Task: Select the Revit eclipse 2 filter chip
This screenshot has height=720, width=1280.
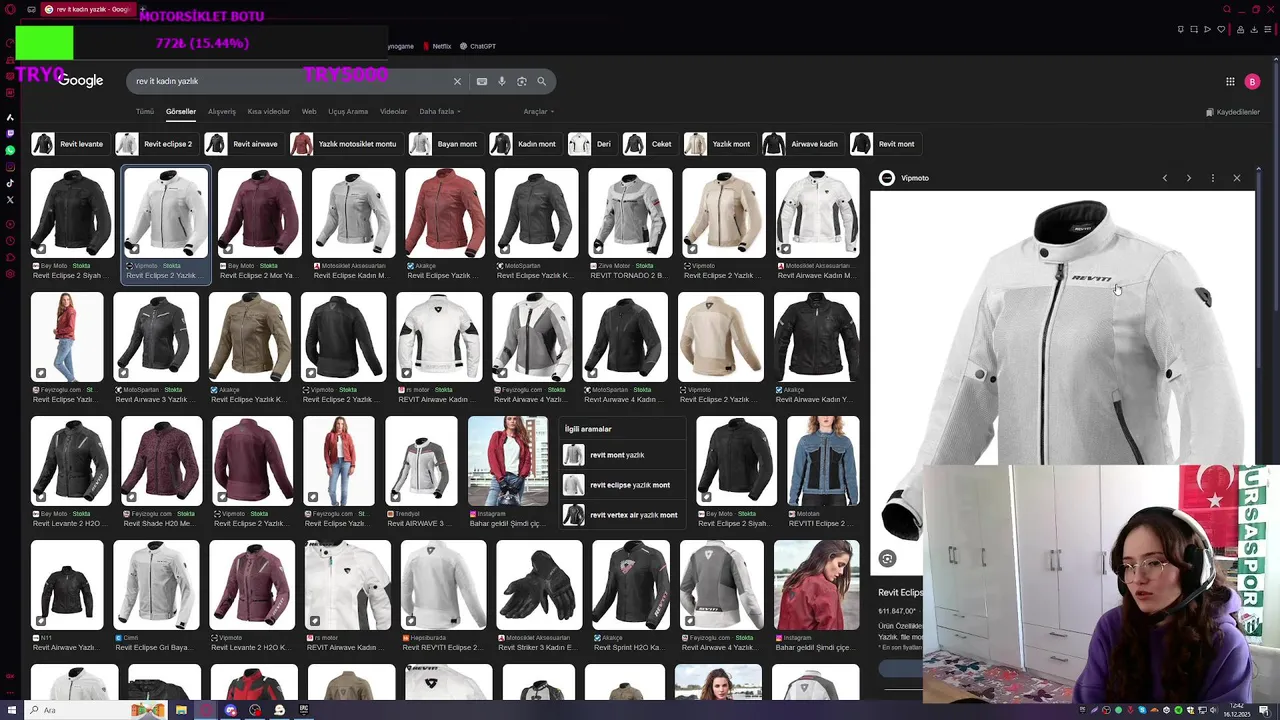Action: (x=155, y=144)
